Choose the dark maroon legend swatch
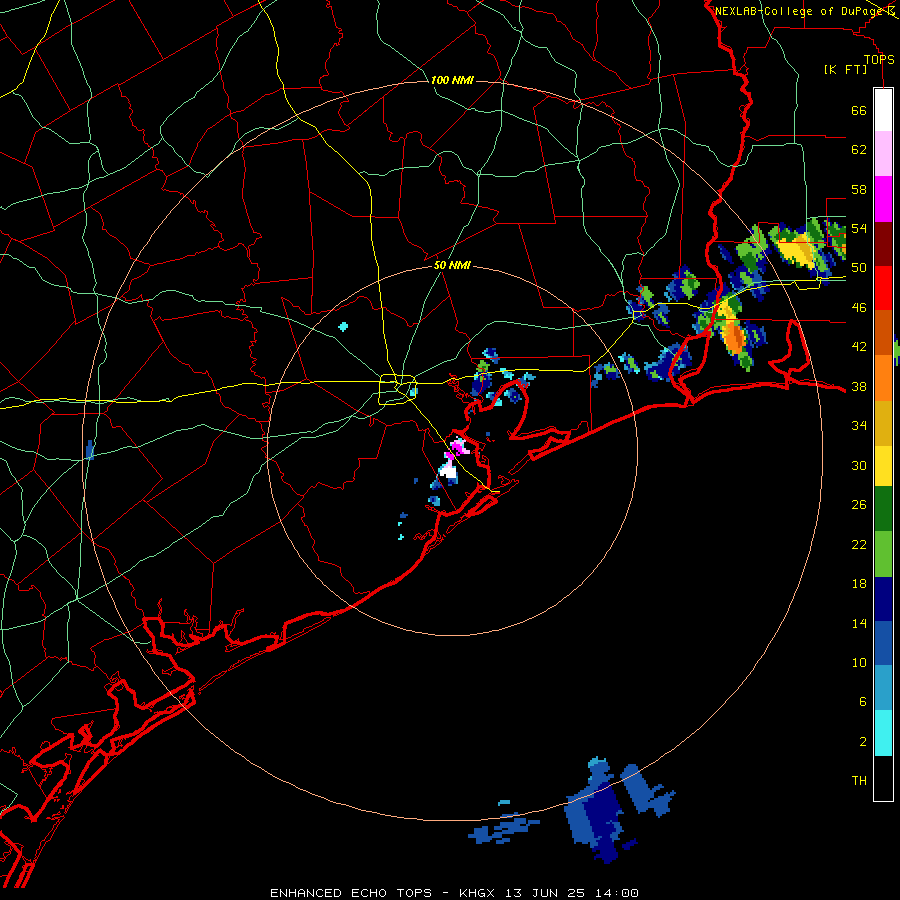Screen dimensions: 900x900 [x=883, y=243]
